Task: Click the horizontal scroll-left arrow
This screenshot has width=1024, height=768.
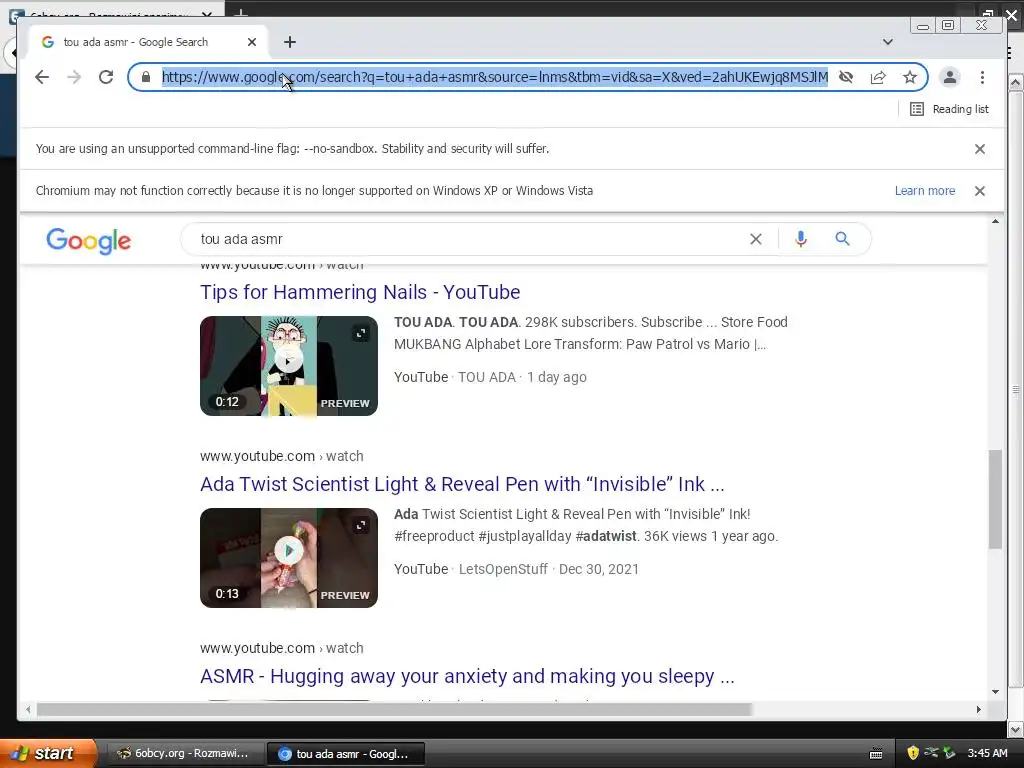Action: pos(27,709)
